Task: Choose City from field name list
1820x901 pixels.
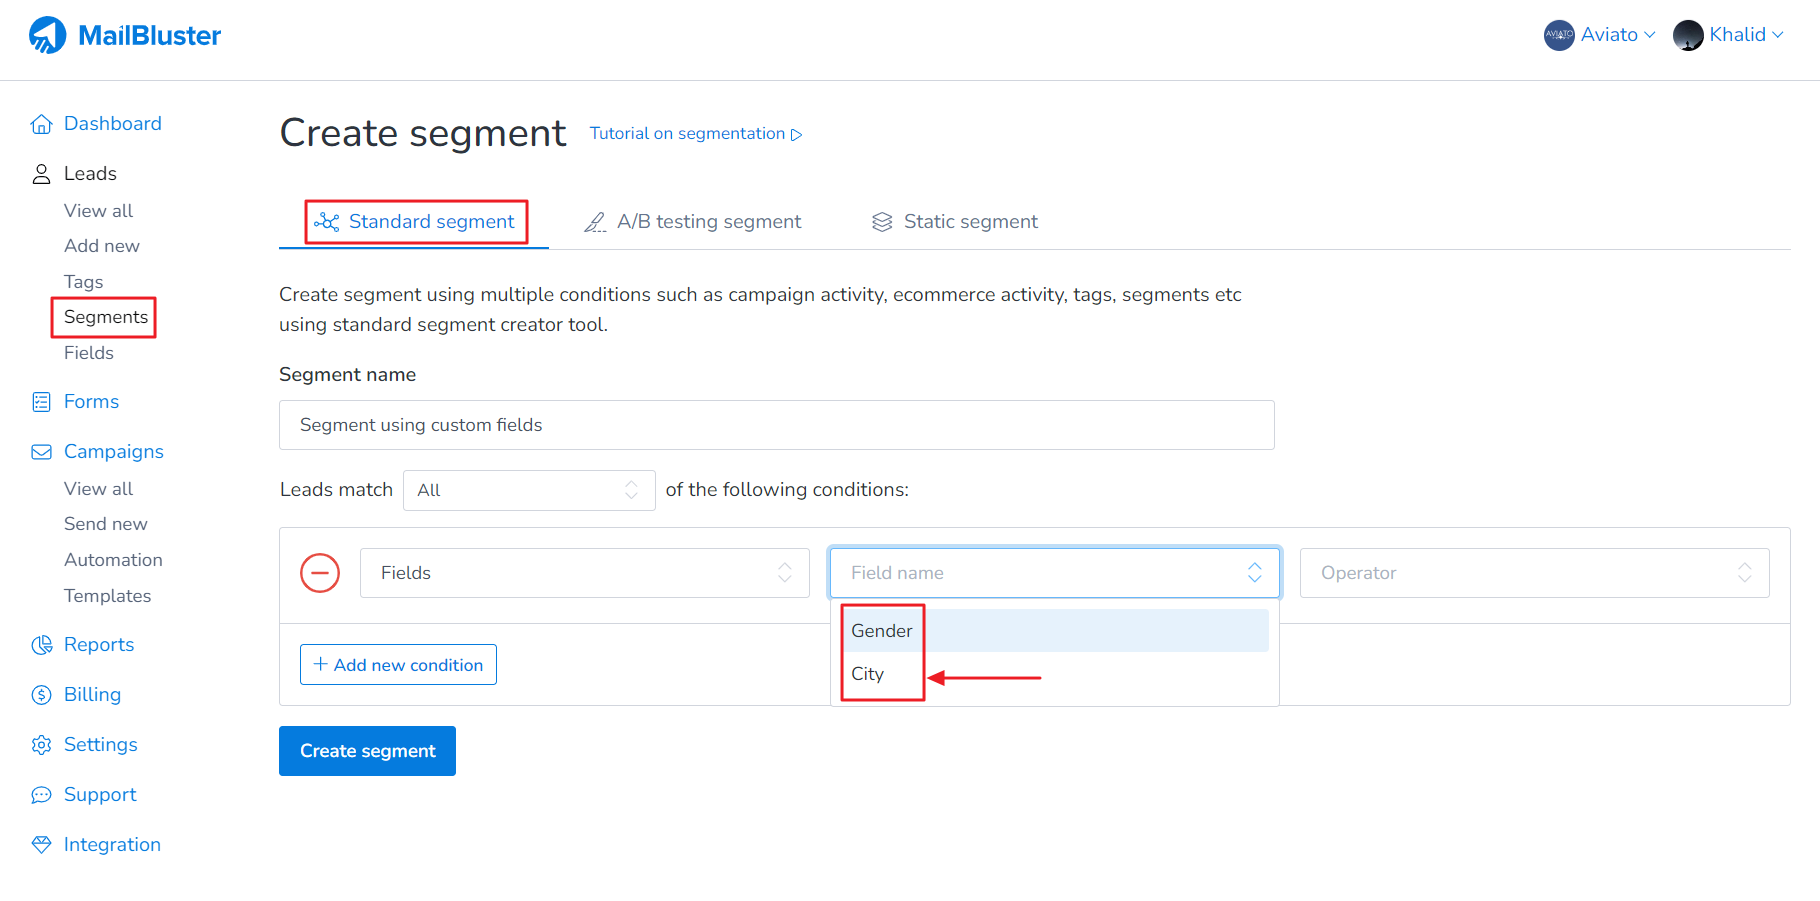Action: click(868, 674)
